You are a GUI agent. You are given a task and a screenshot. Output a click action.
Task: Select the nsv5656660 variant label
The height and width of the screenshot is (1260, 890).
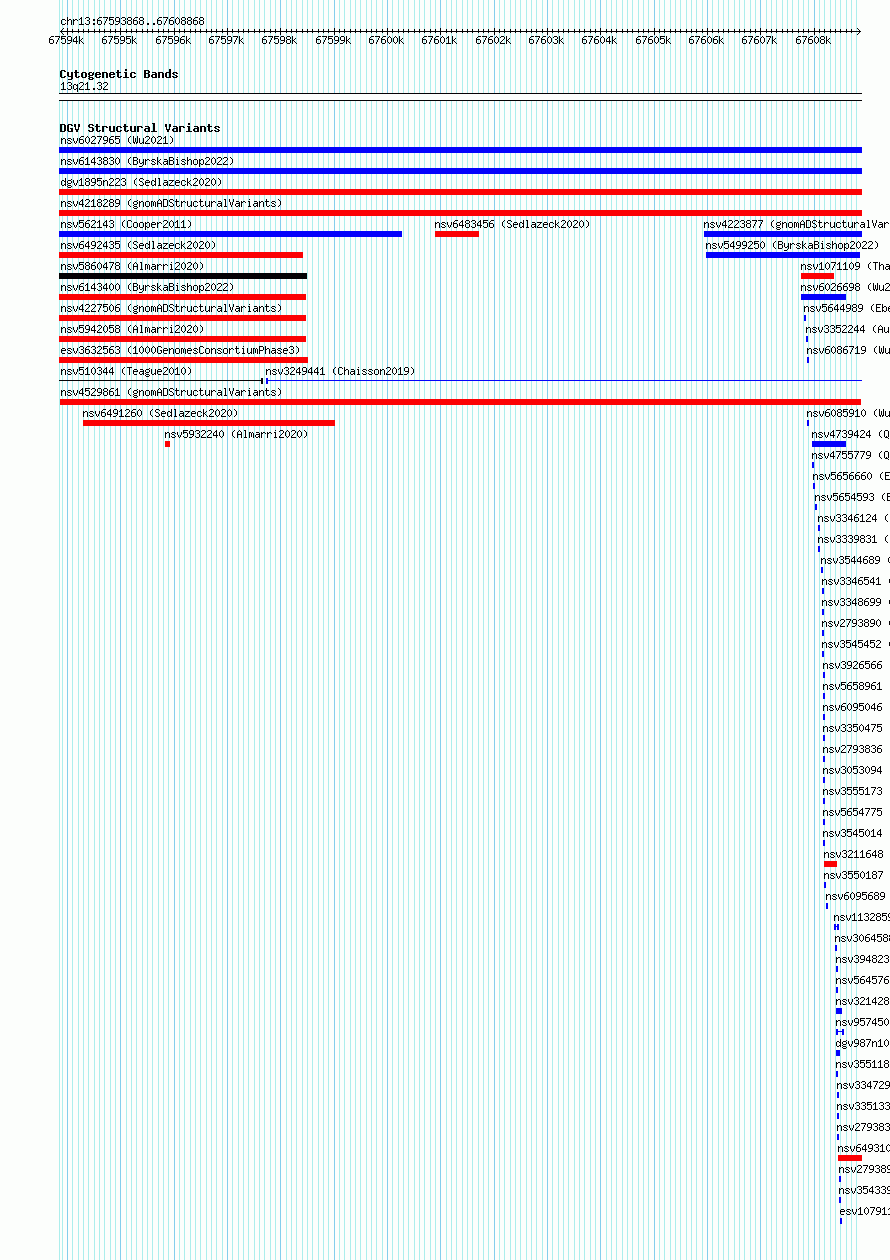[851, 476]
